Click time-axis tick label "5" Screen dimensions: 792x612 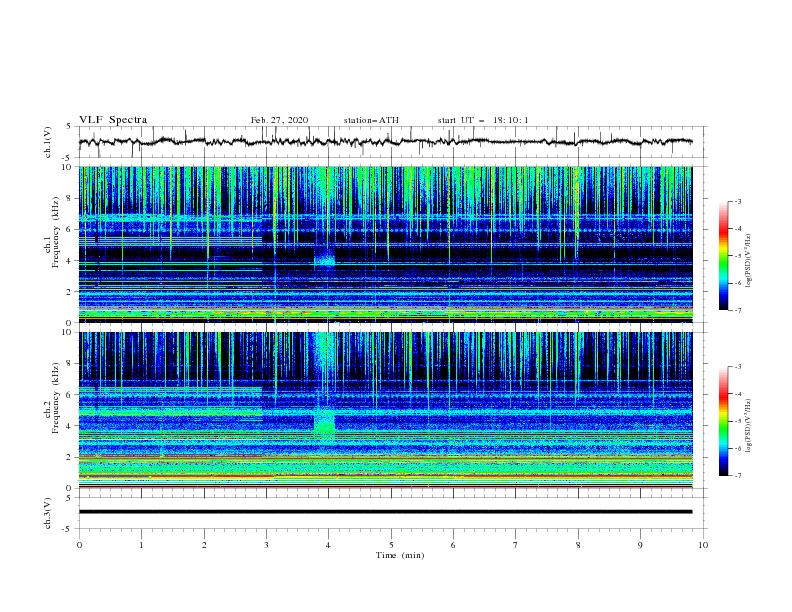pyautogui.click(x=391, y=545)
